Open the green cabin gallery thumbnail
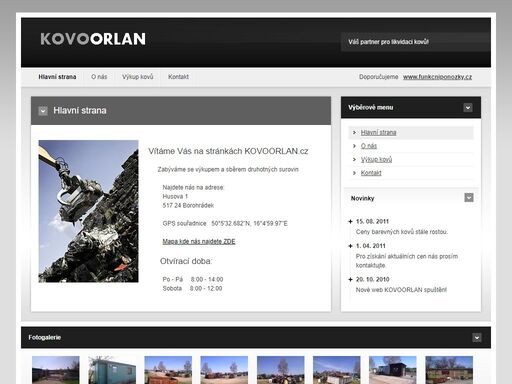 pyautogui.click(x=112, y=370)
